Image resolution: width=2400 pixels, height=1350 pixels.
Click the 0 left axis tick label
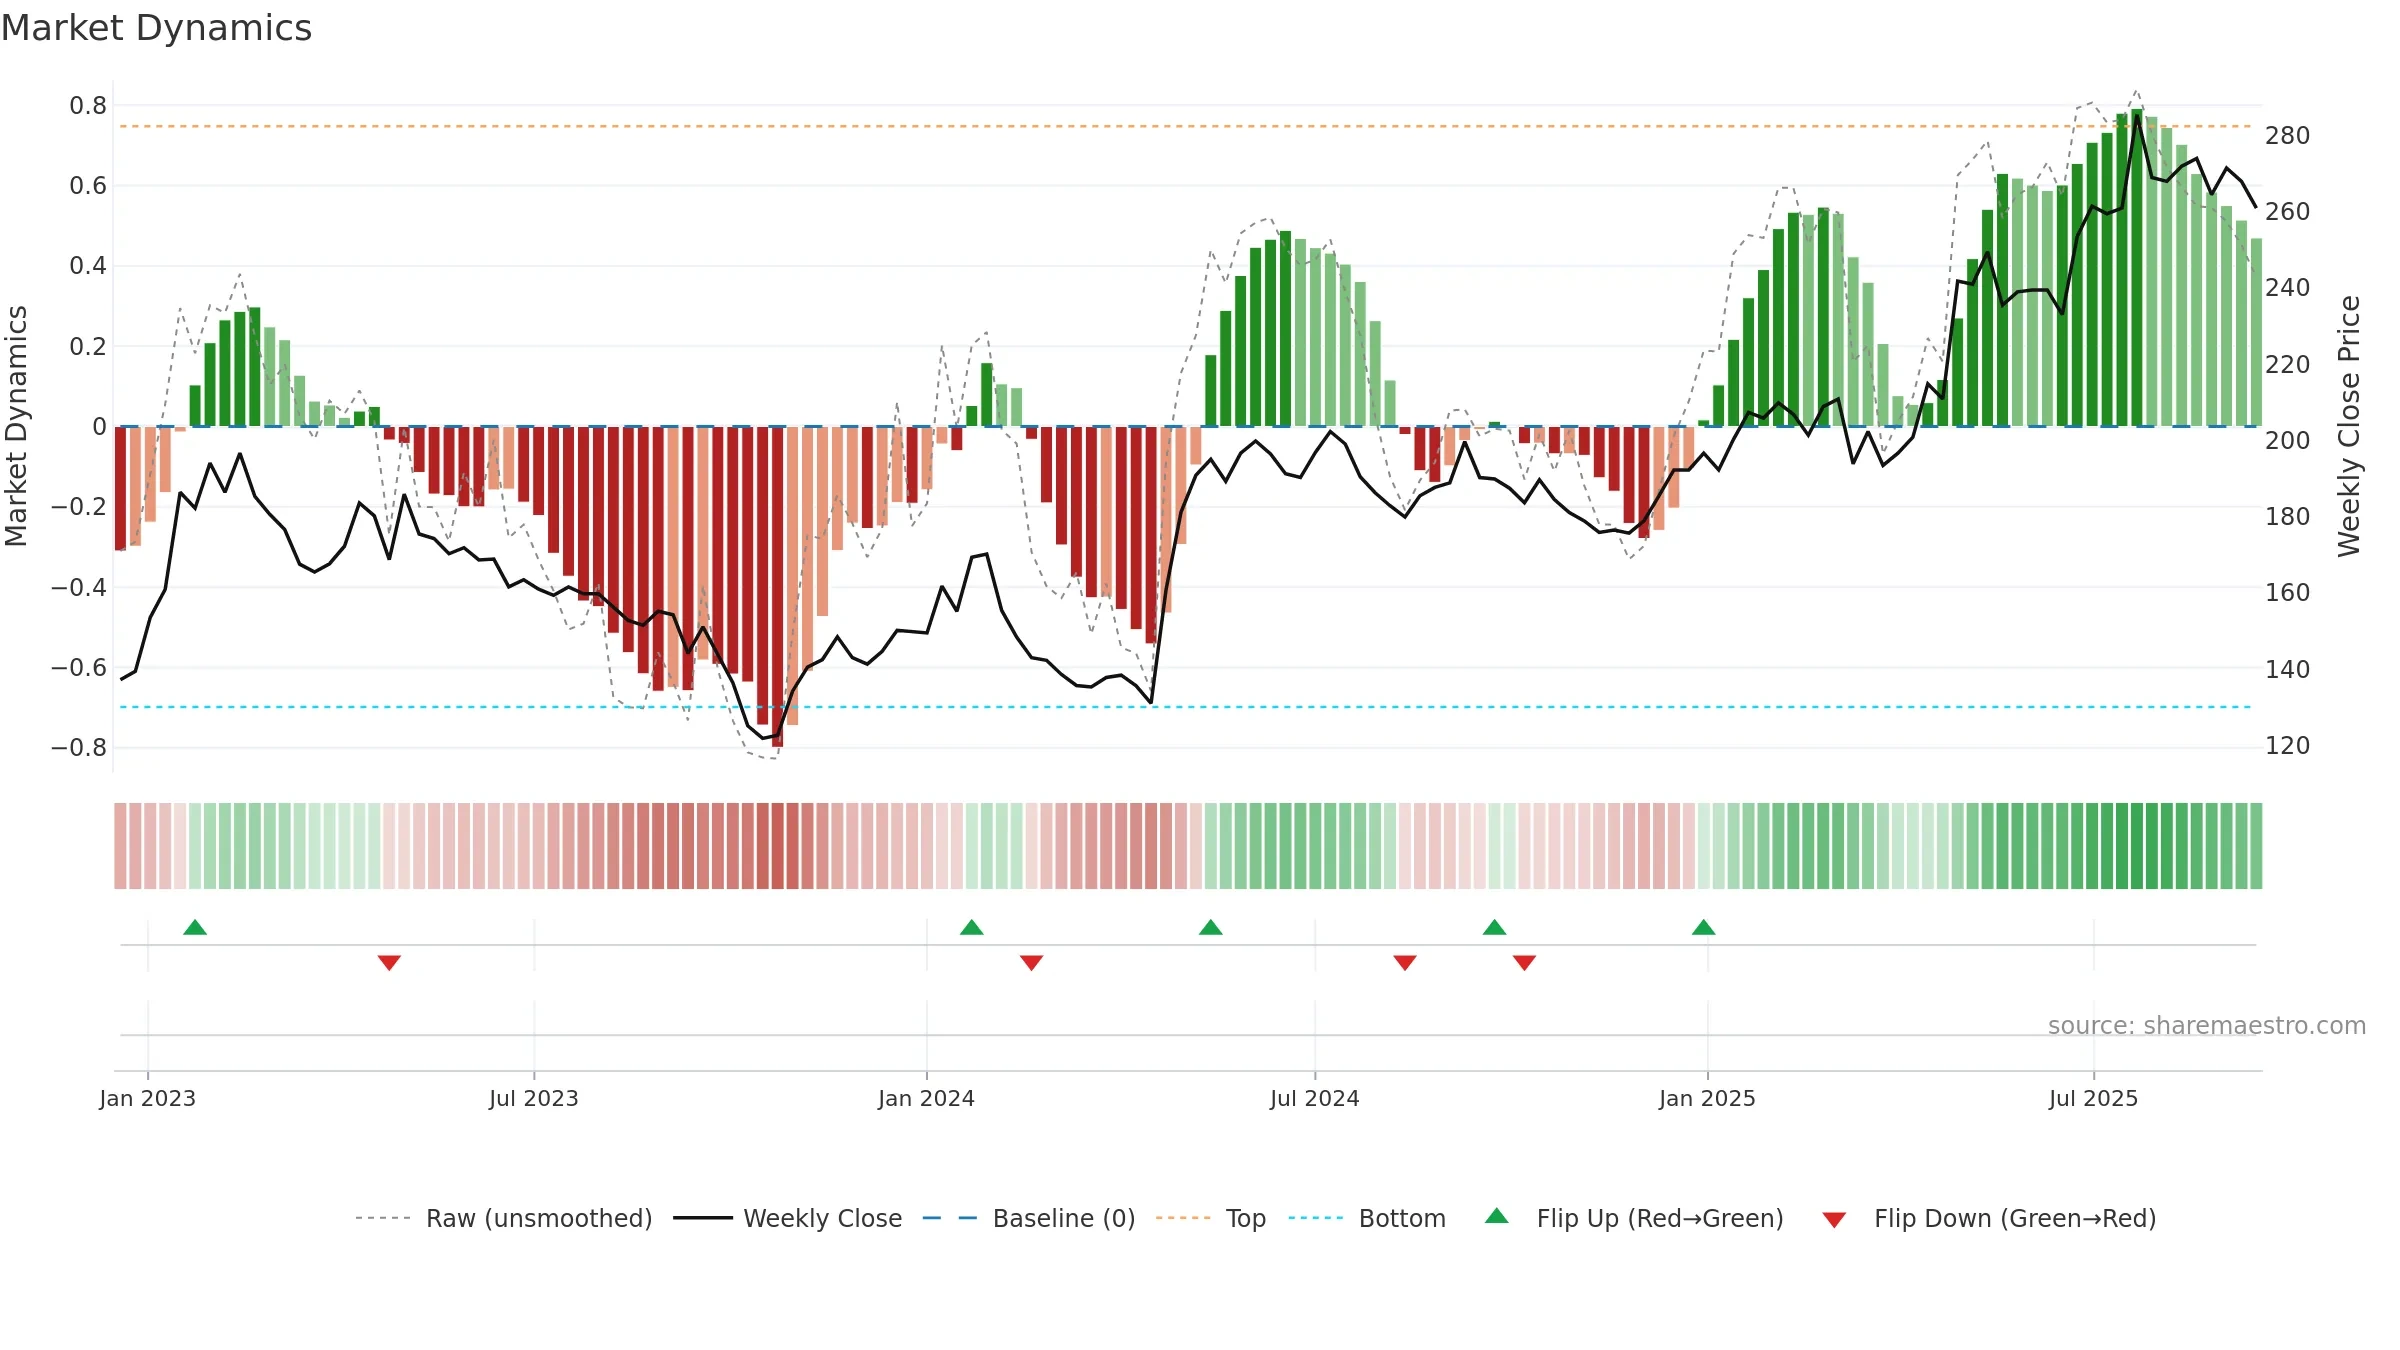[x=99, y=427]
